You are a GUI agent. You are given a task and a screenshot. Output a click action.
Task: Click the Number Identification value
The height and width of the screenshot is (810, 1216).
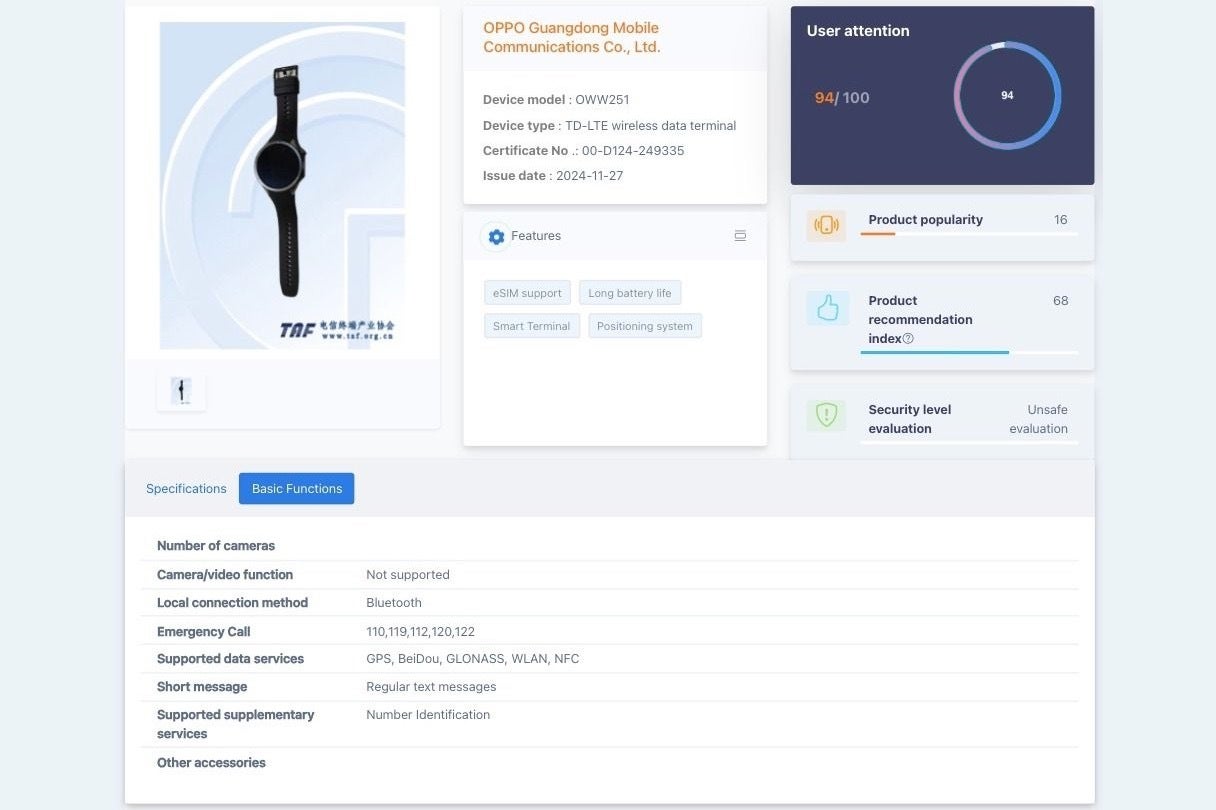[x=428, y=715]
